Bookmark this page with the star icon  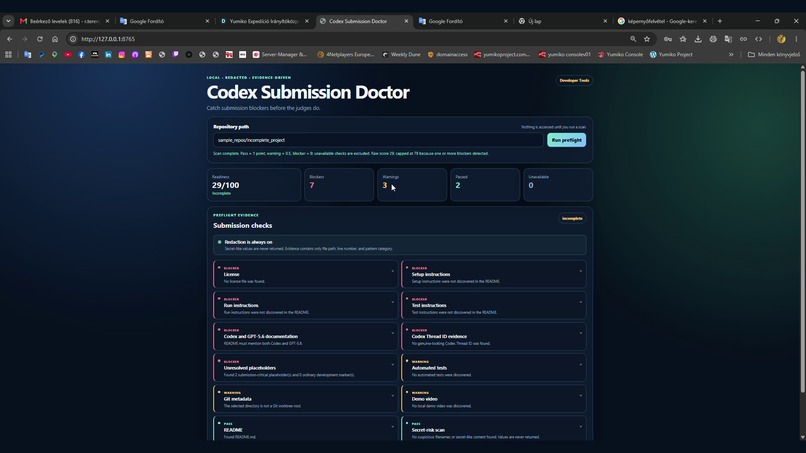point(647,39)
